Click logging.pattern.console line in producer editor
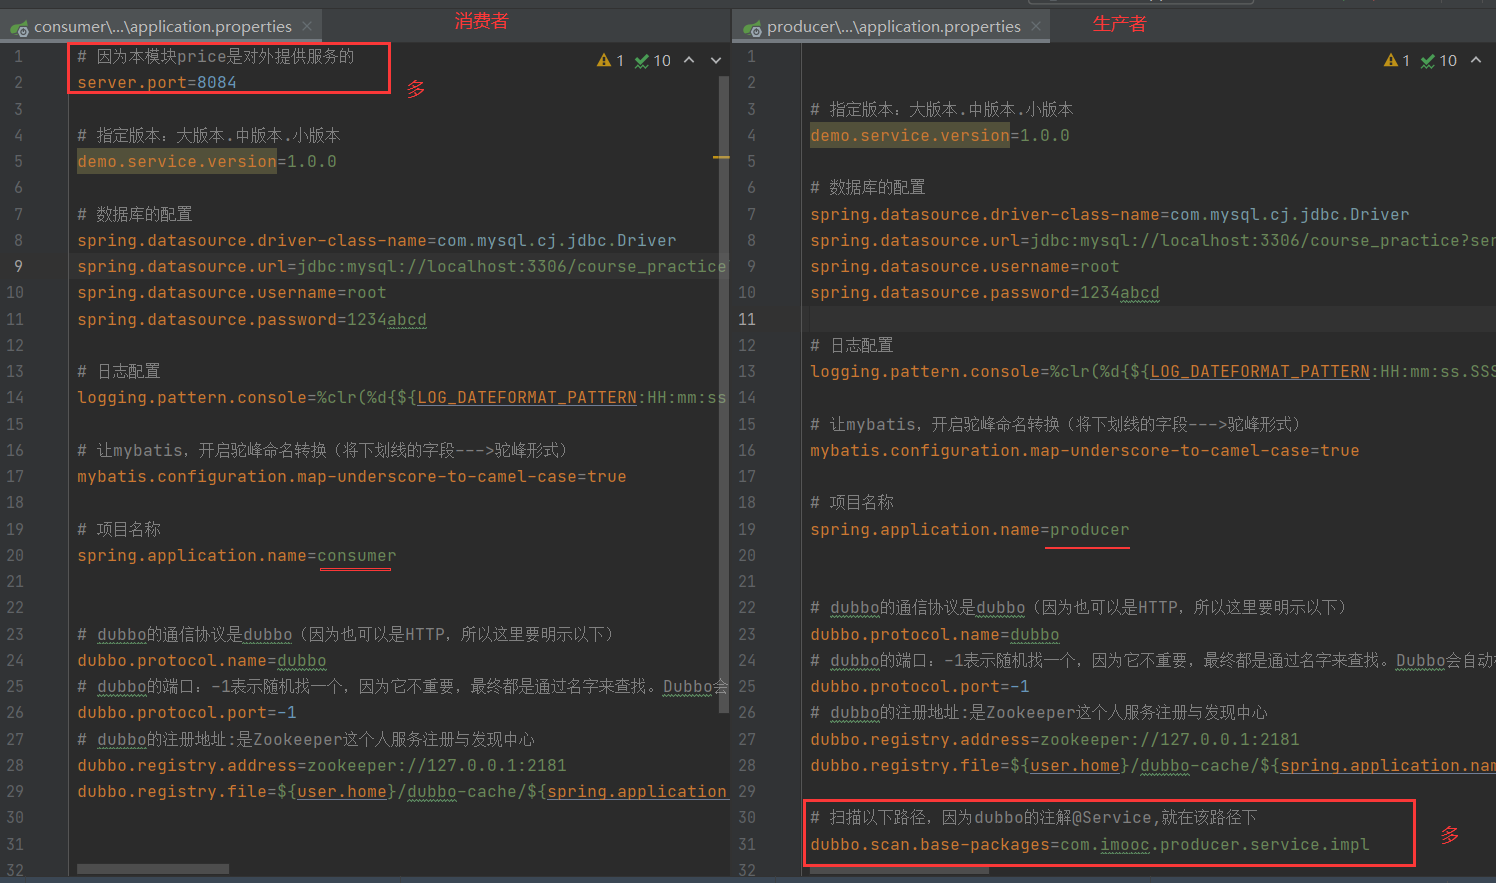1496x883 pixels. coord(1153,372)
